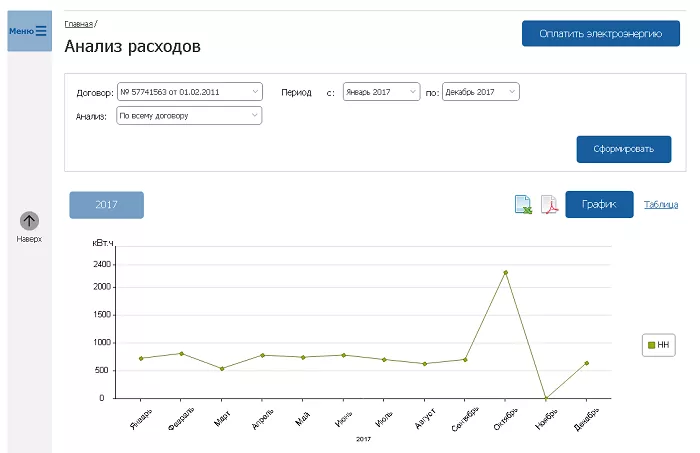
Task: Follow the Главная breadcrumb link
Action: pos(78,22)
